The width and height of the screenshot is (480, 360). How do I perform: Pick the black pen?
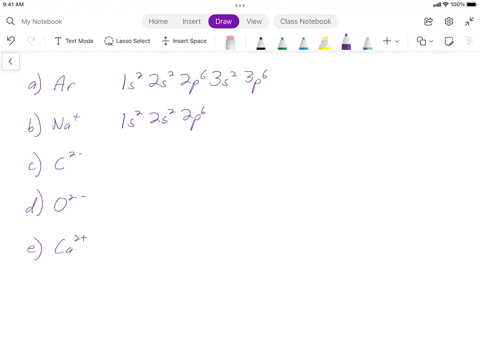tap(261, 43)
